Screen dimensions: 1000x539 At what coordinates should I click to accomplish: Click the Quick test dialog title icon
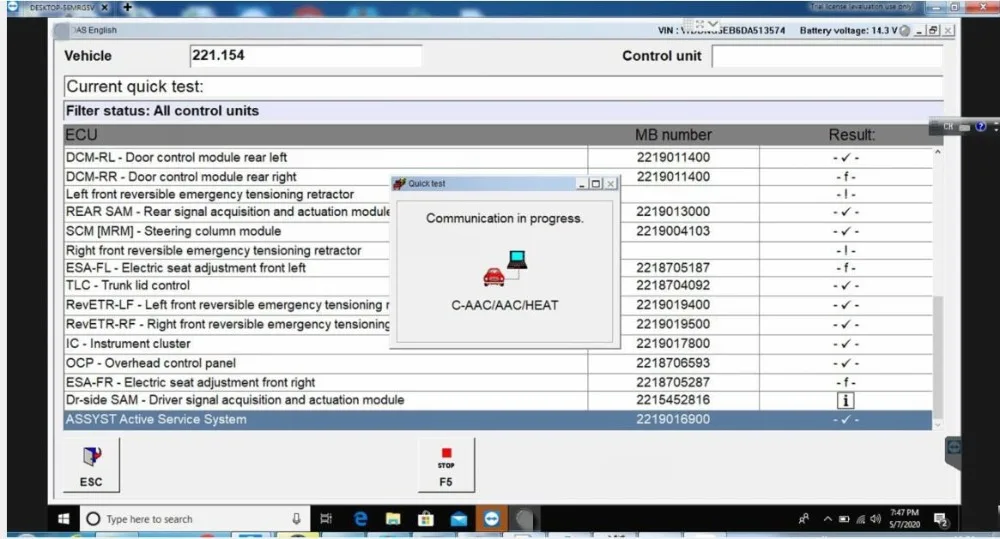pyautogui.click(x=399, y=184)
